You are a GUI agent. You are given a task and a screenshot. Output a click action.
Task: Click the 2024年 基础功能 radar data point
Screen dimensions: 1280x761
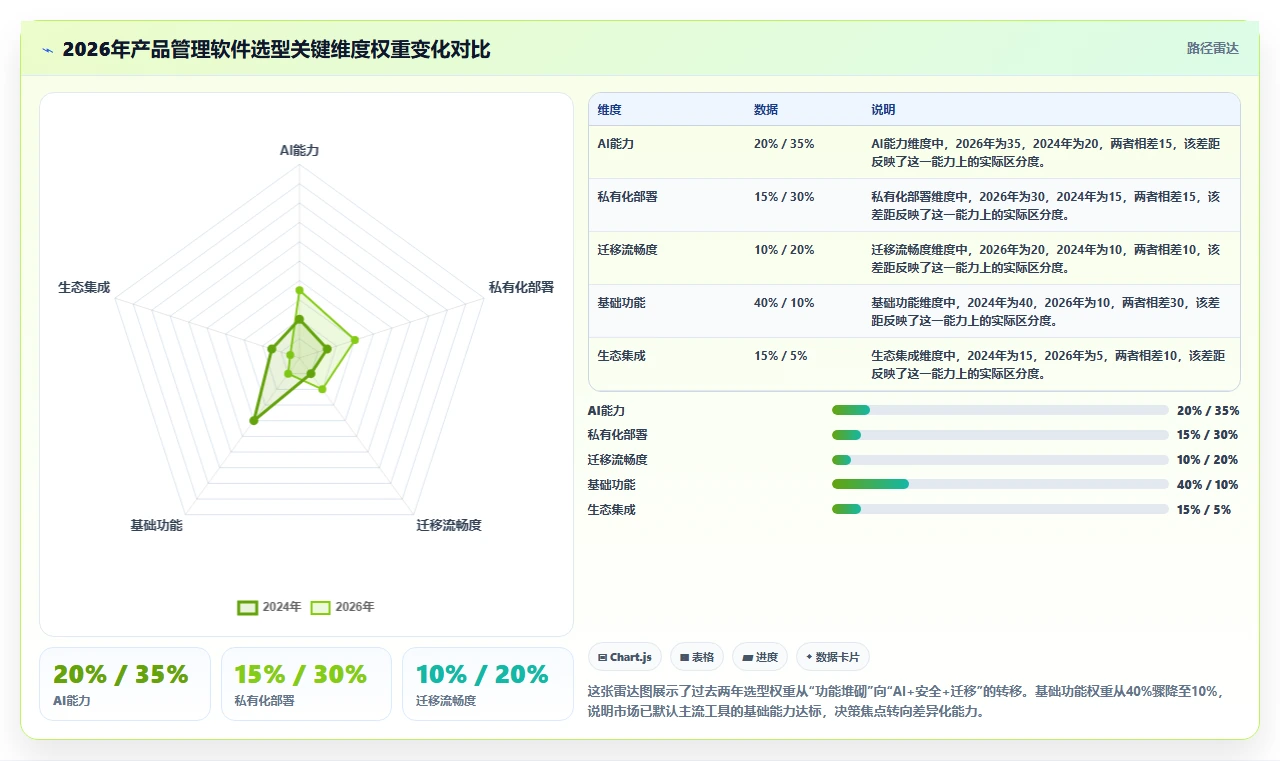tap(254, 421)
